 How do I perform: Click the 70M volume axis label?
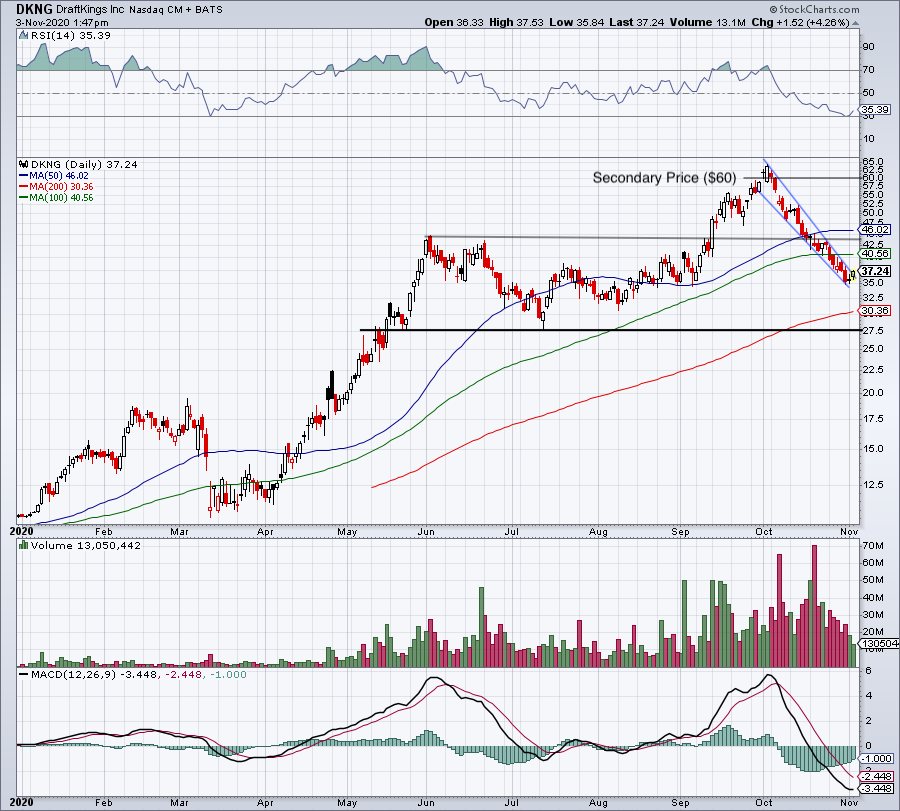(x=872, y=546)
